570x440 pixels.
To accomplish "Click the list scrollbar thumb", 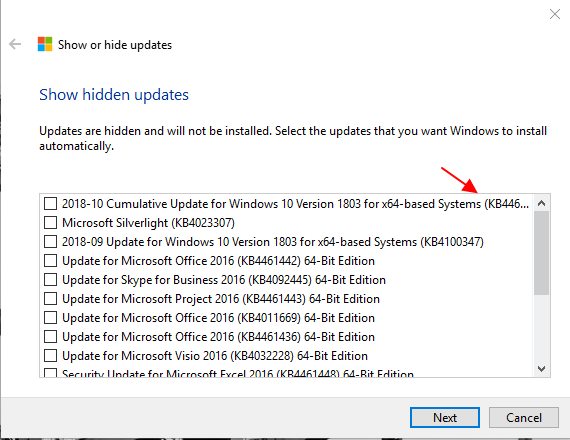I will point(542,253).
